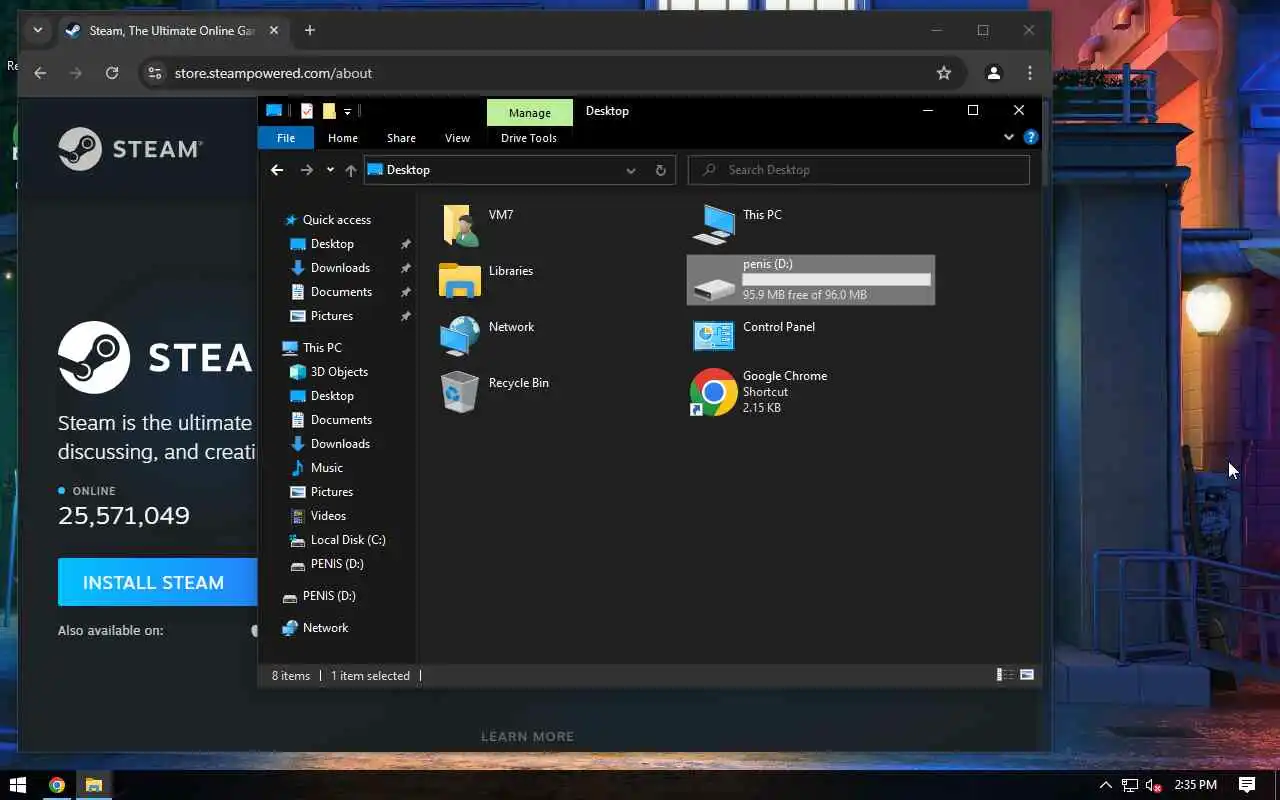
Task: Switch to the Home ribbon tab
Action: [343, 138]
